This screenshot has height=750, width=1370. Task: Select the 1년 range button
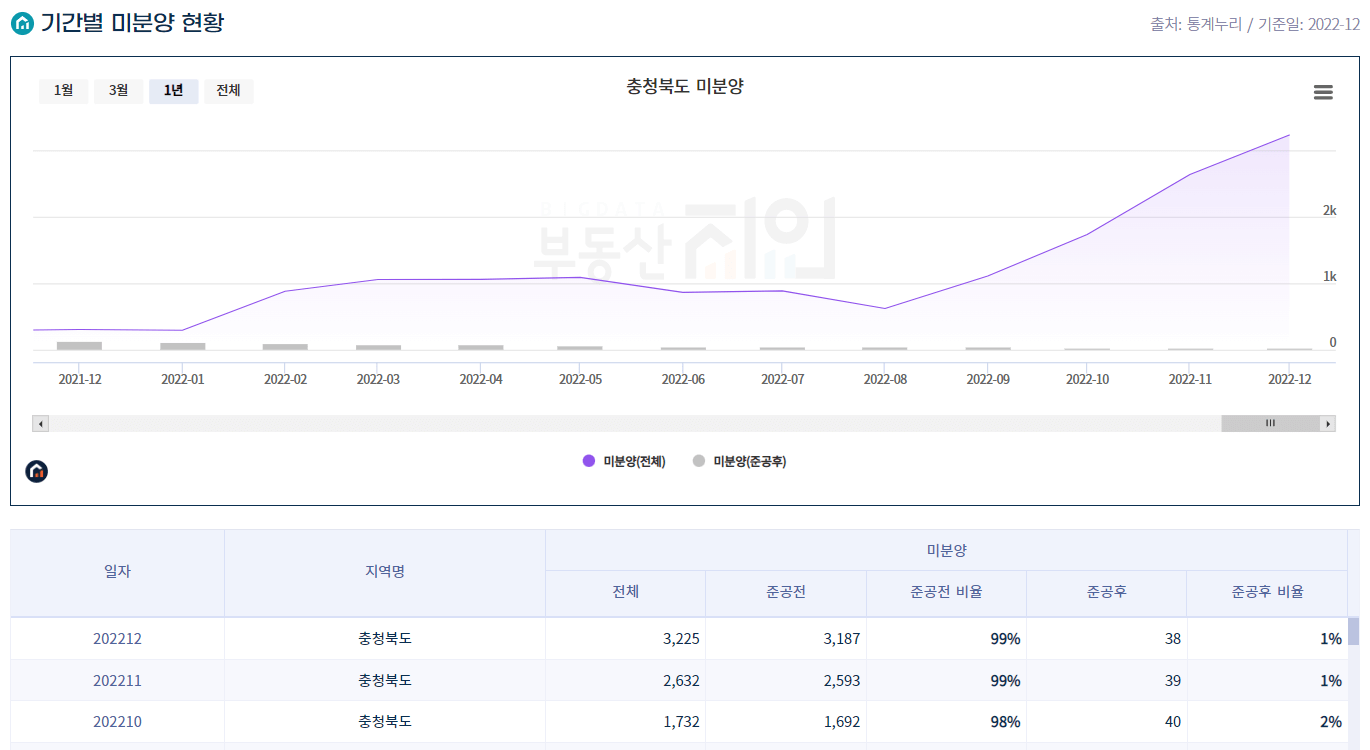pos(174,91)
